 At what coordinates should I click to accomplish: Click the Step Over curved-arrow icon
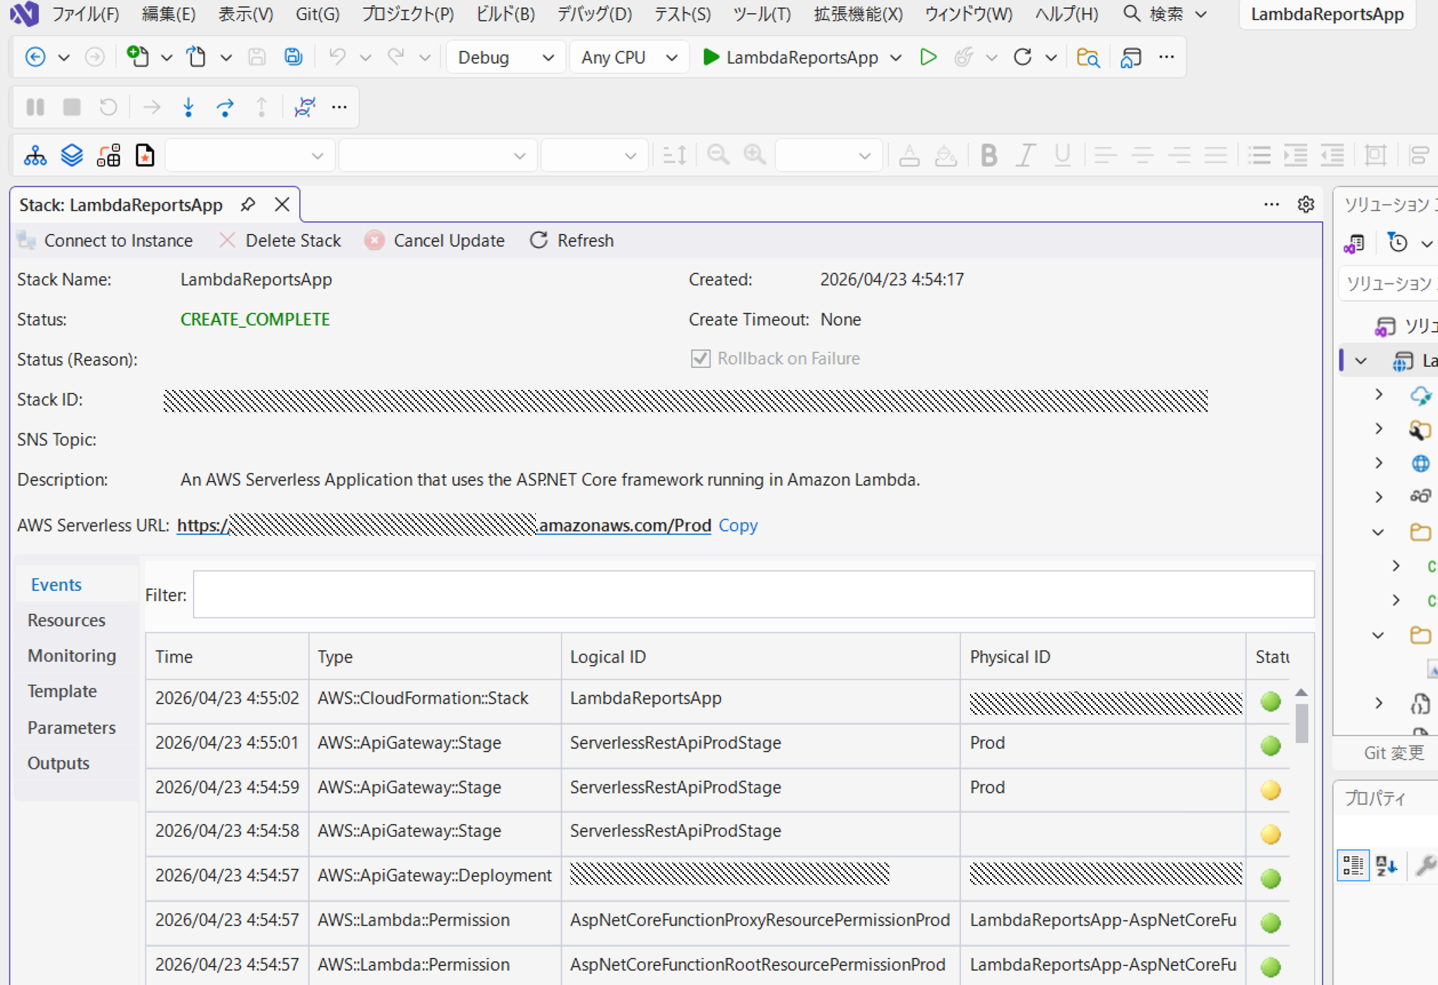[225, 106]
